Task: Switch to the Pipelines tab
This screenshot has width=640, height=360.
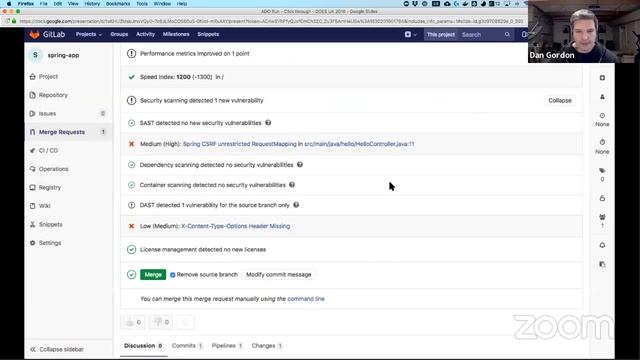Action: coord(227,346)
